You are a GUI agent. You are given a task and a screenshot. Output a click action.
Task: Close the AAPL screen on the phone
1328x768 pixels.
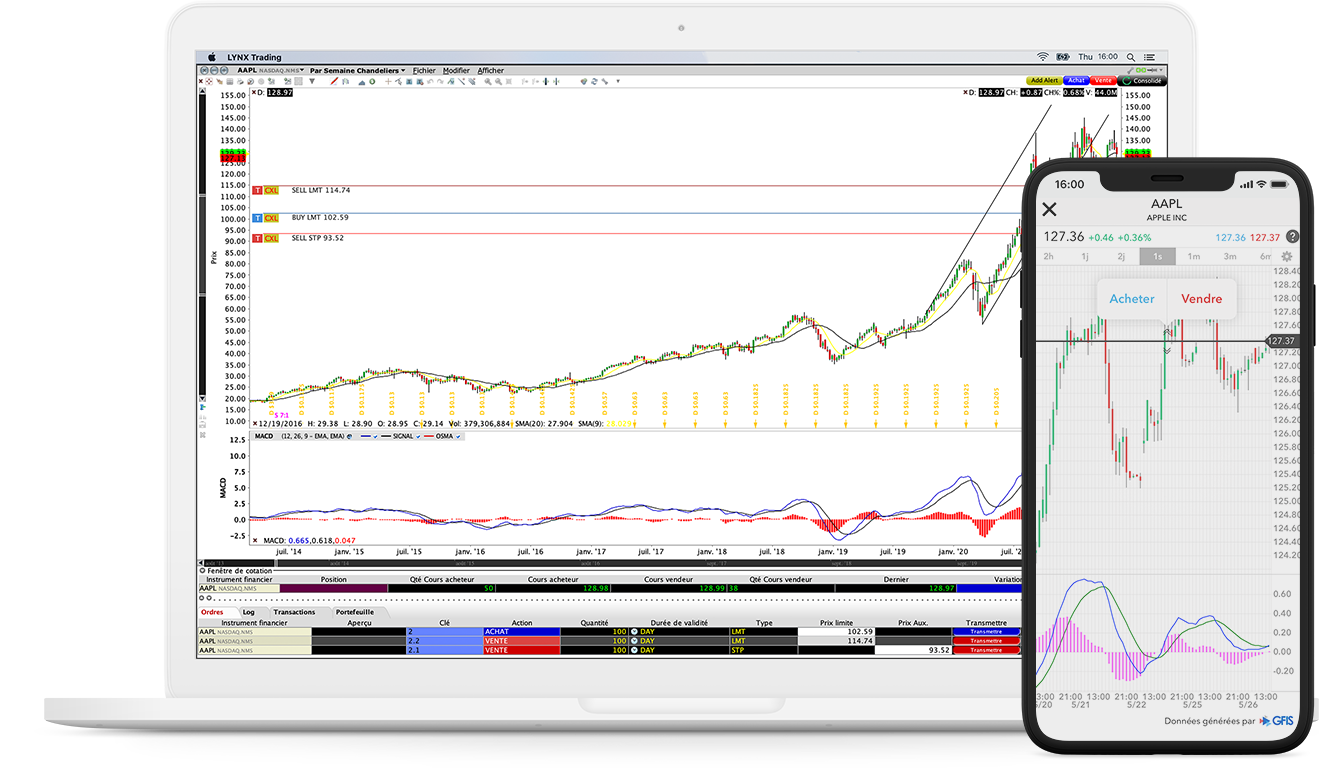[x=1049, y=209]
